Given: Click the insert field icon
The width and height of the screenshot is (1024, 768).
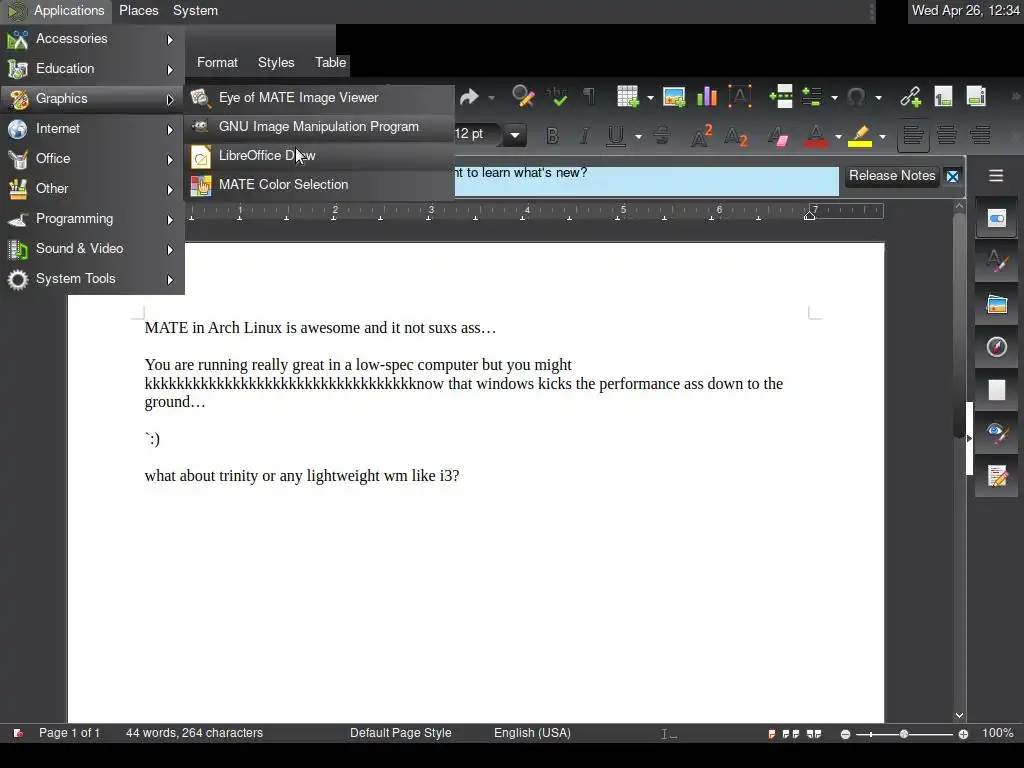Looking at the screenshot, I should click(812, 97).
